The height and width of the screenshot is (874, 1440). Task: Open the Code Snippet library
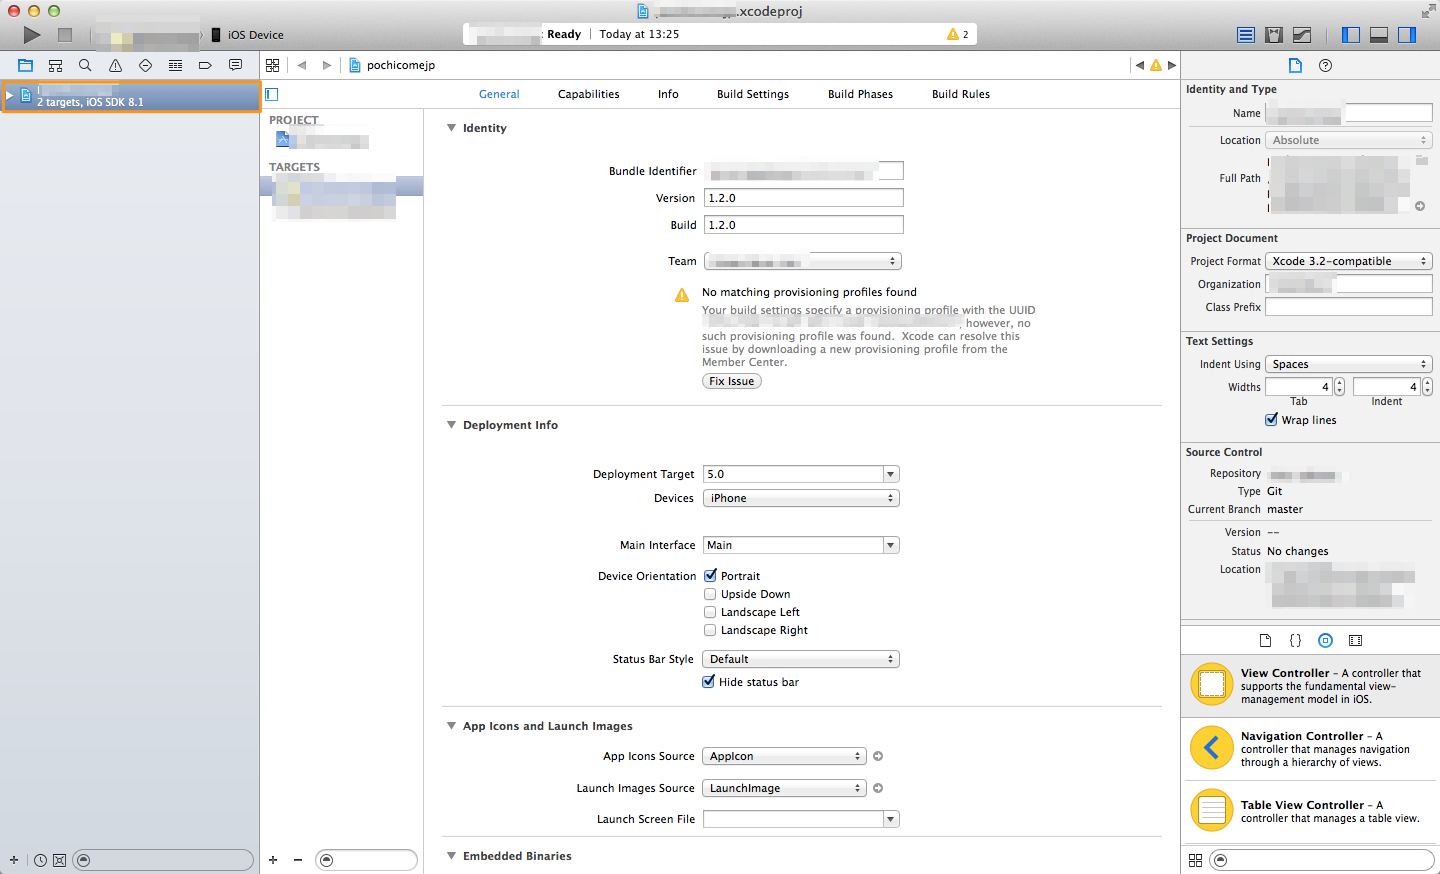pos(1295,640)
